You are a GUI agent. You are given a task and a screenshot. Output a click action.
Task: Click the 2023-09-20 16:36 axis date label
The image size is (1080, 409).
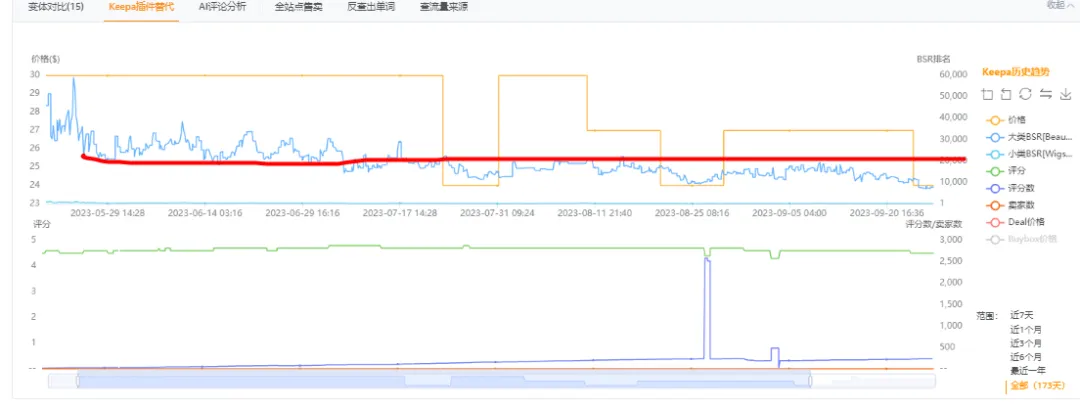tap(886, 213)
